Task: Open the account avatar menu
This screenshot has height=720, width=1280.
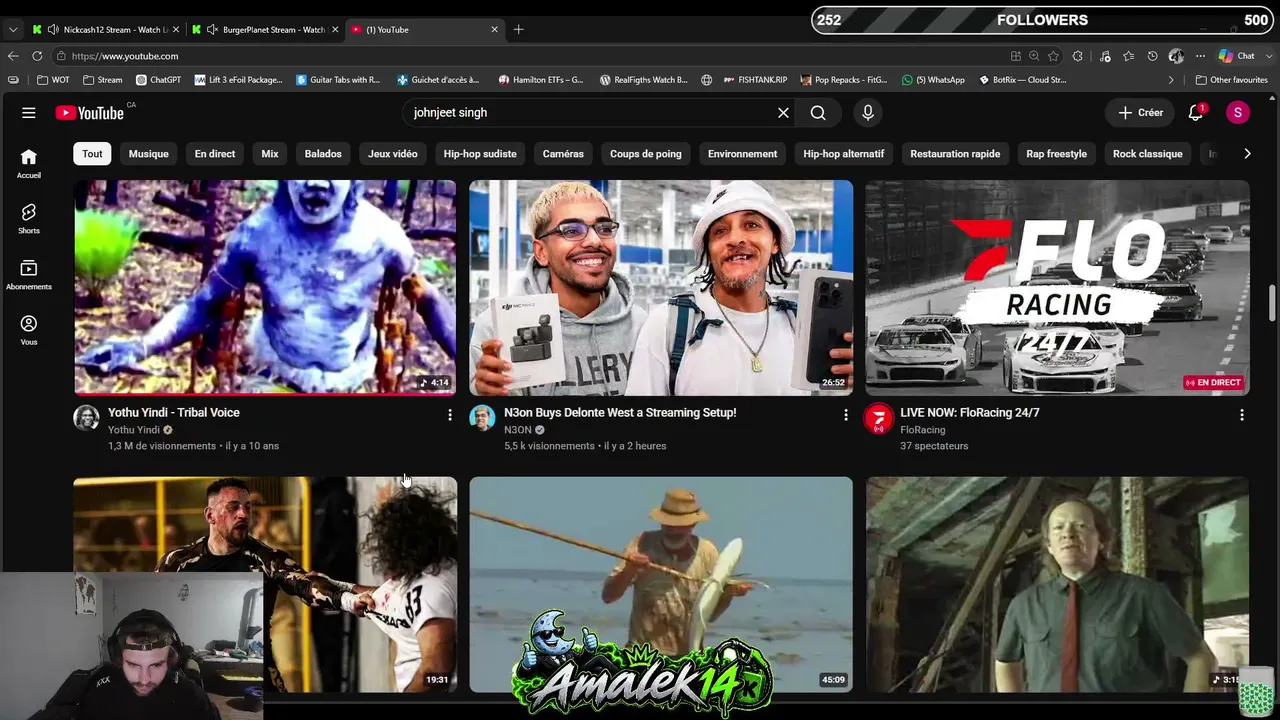Action: pyautogui.click(x=1238, y=113)
